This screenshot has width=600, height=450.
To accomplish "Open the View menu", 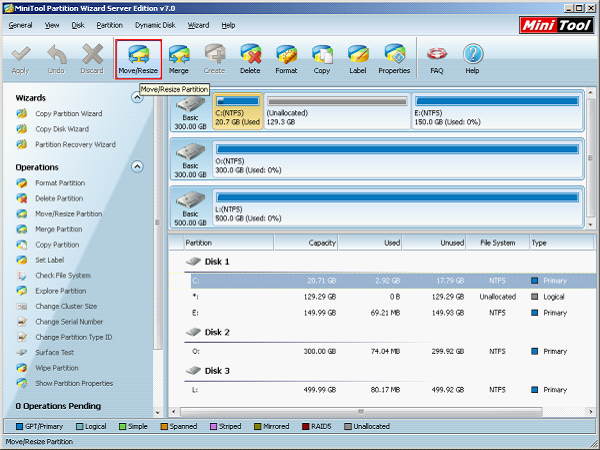I will 52,25.
